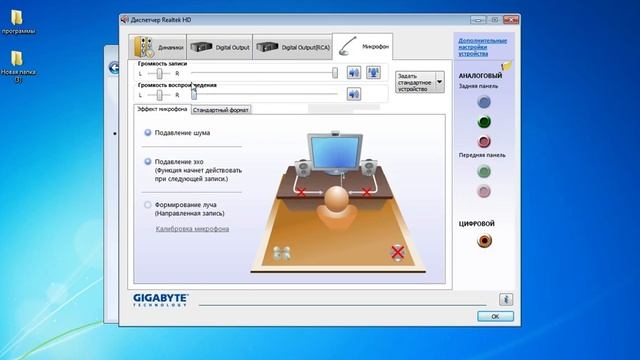Click the green front panel jack
The width and height of the screenshot is (640, 360).
[x=484, y=171]
